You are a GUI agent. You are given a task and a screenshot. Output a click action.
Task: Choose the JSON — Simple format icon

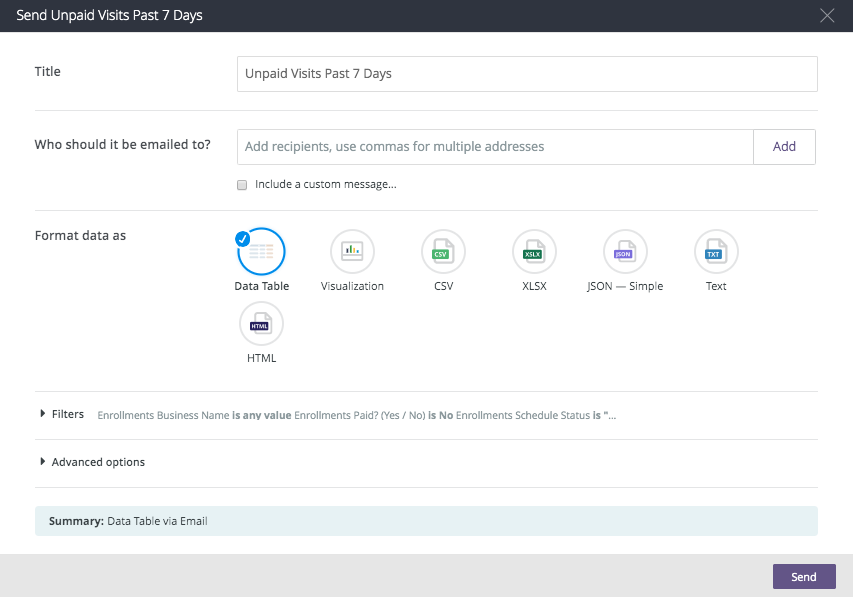pyautogui.click(x=625, y=252)
